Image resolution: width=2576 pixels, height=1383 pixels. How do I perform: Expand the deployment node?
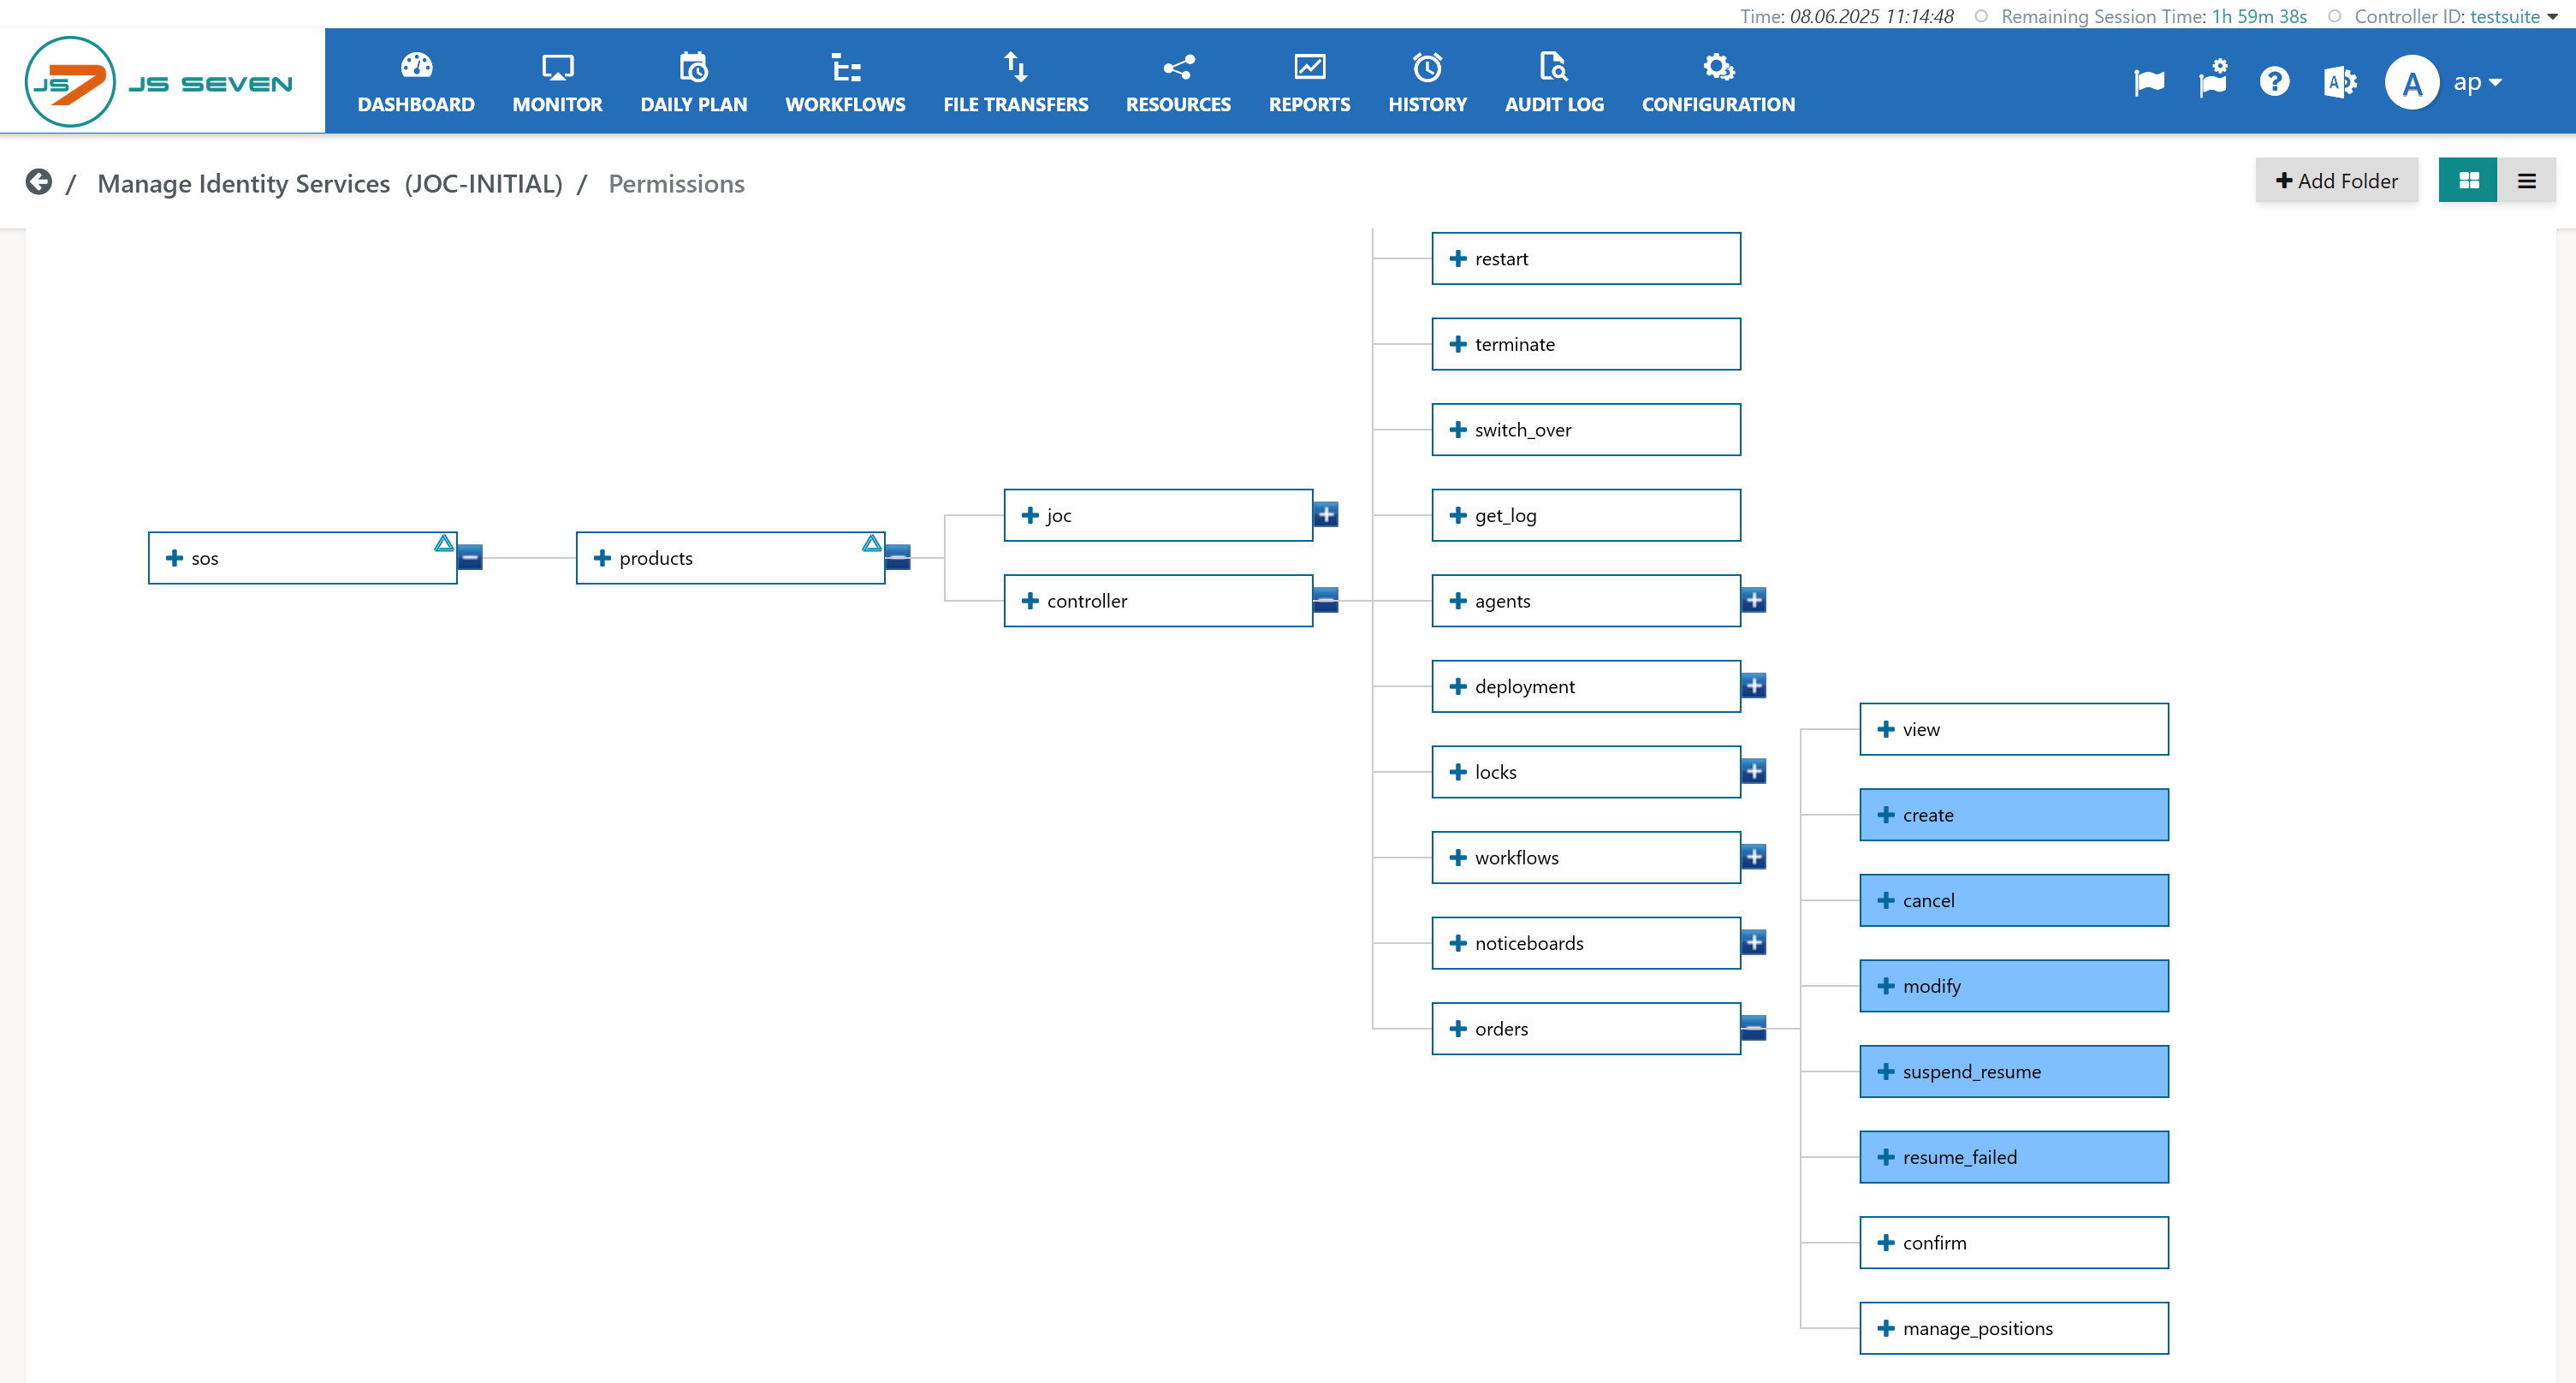coord(1754,685)
